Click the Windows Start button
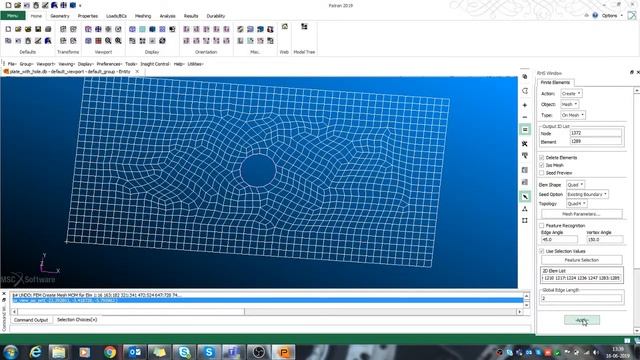The image size is (640, 360). [10, 352]
